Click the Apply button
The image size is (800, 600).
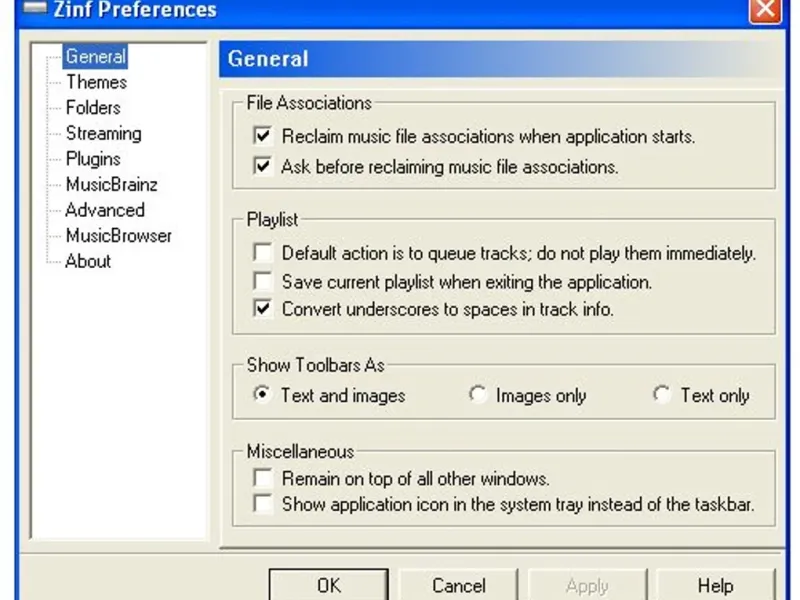pos(587,585)
